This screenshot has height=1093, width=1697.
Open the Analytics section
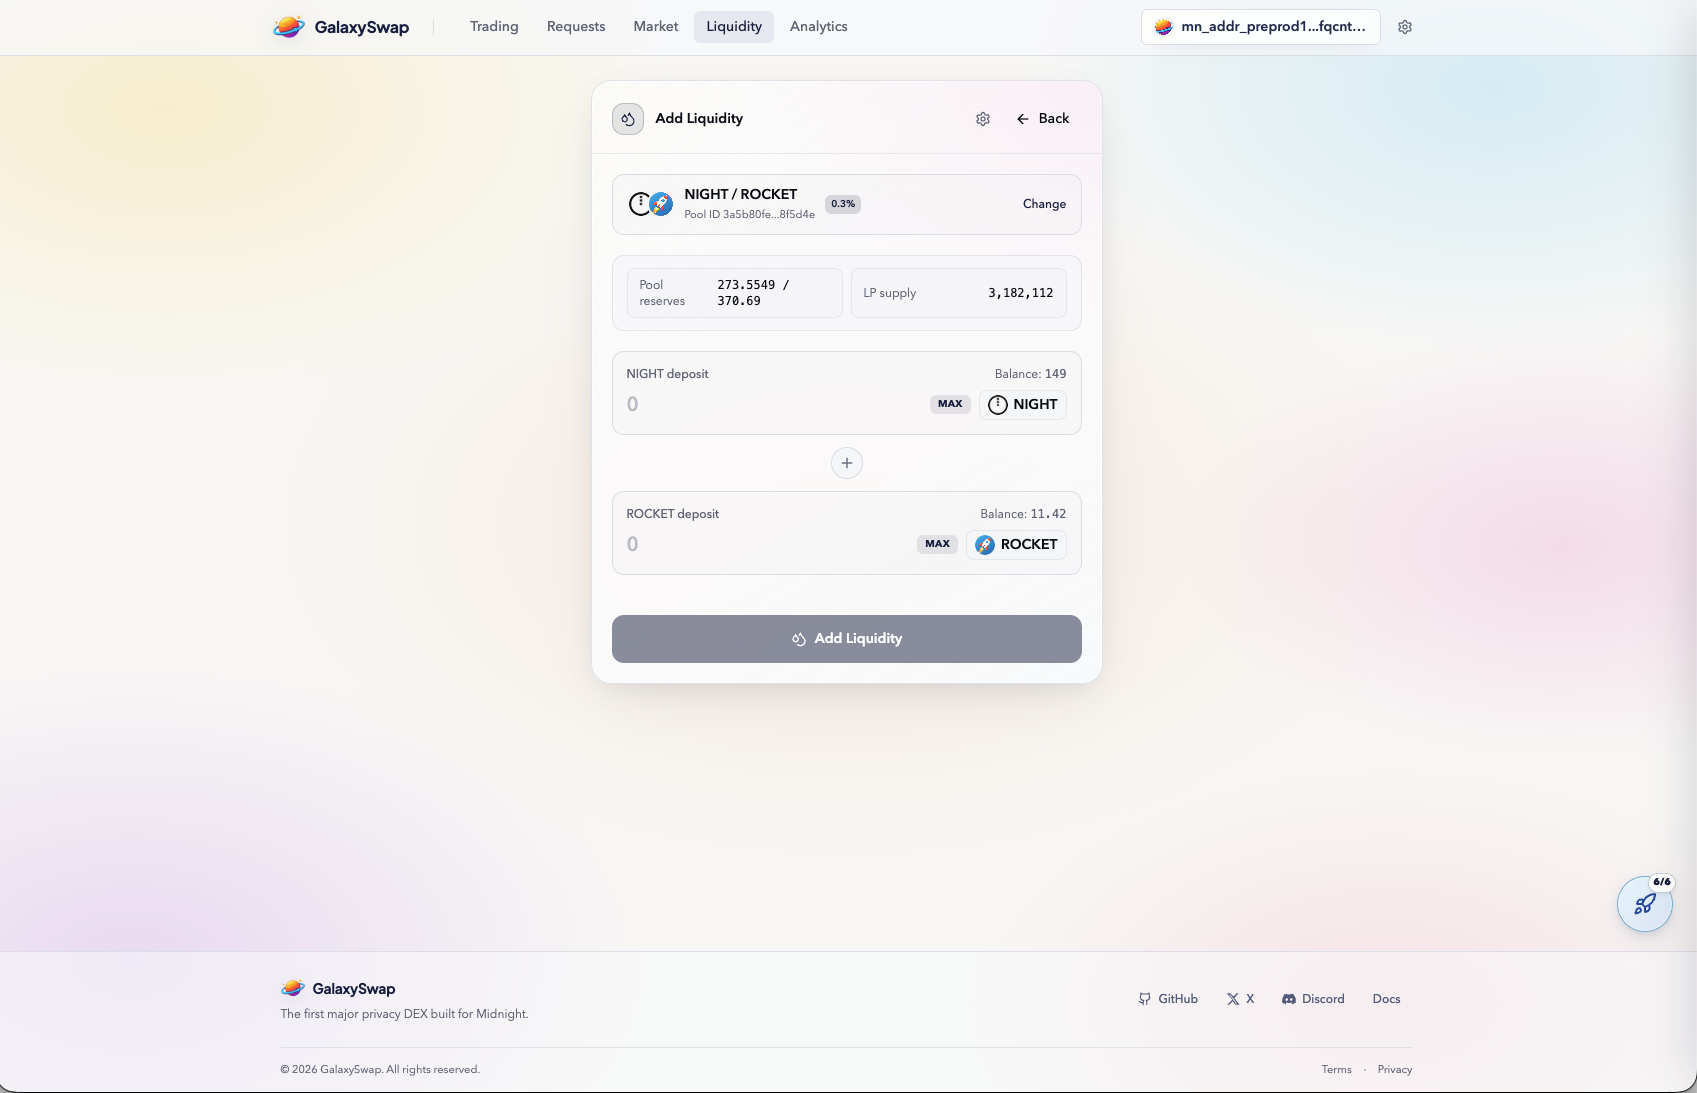817,26
